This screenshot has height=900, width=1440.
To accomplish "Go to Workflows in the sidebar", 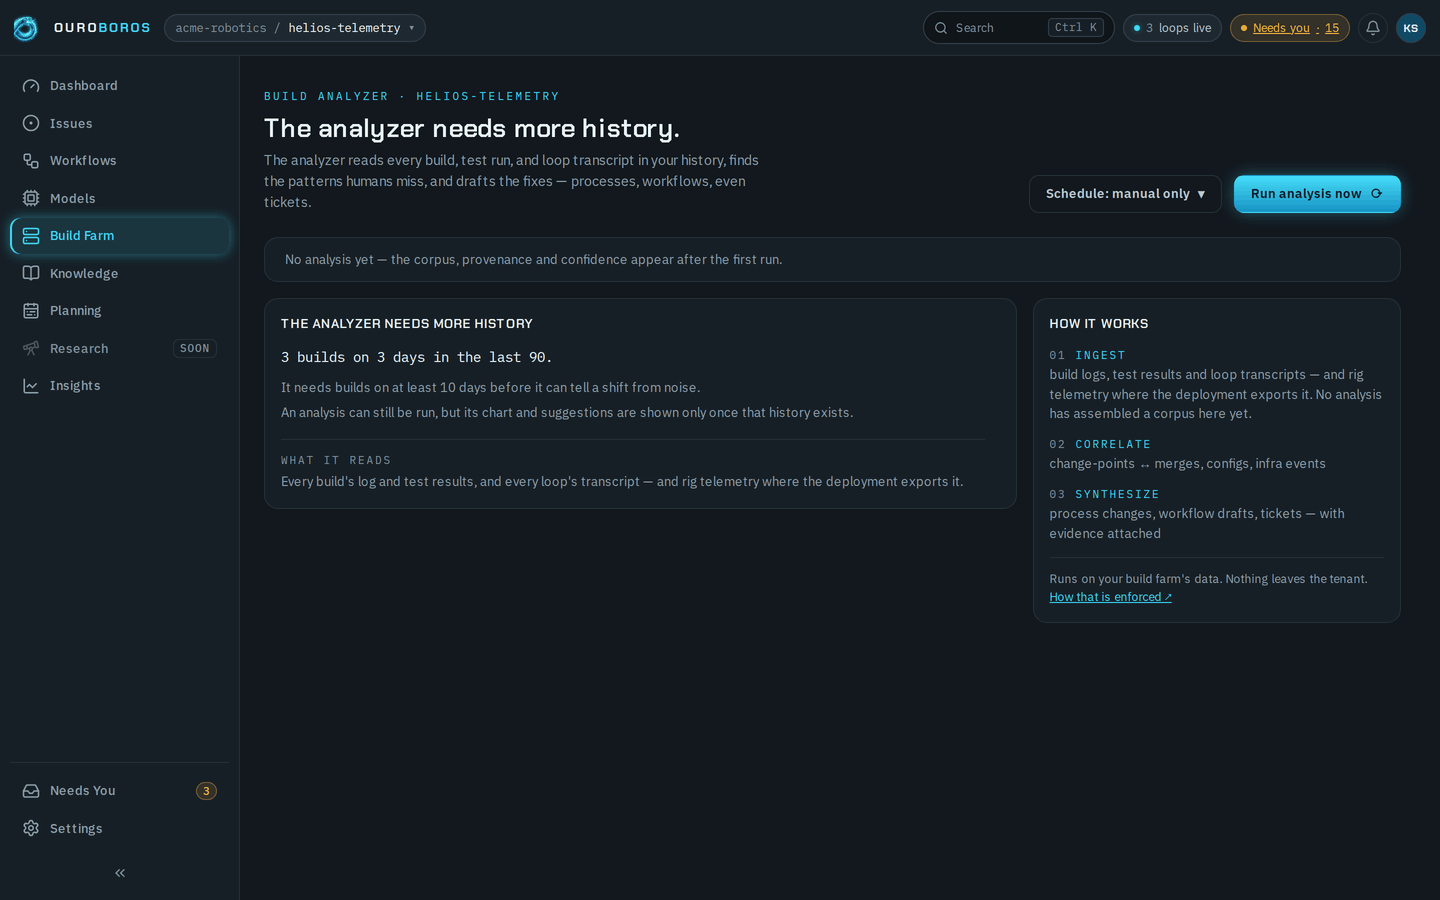I will [x=120, y=161].
